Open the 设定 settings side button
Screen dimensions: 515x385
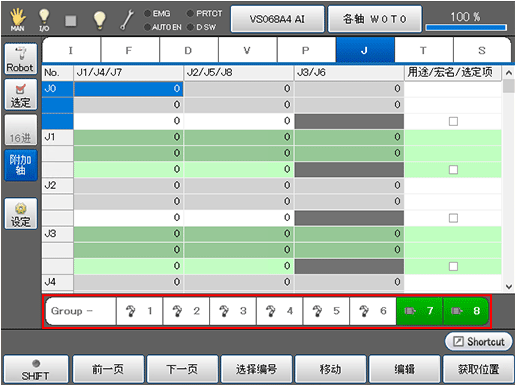21,214
